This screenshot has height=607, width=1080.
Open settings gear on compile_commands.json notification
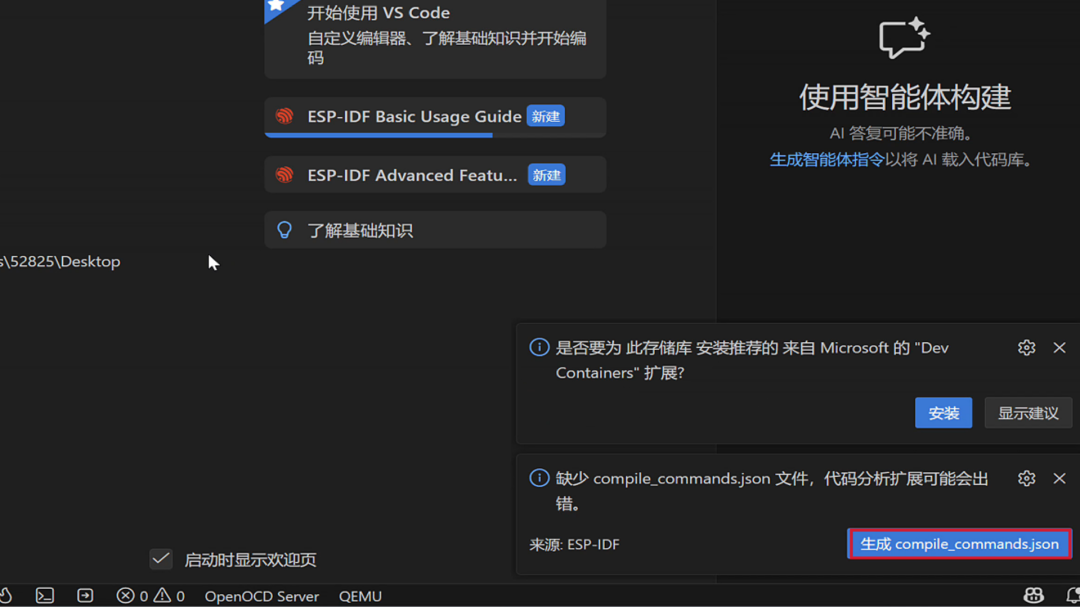click(1026, 478)
